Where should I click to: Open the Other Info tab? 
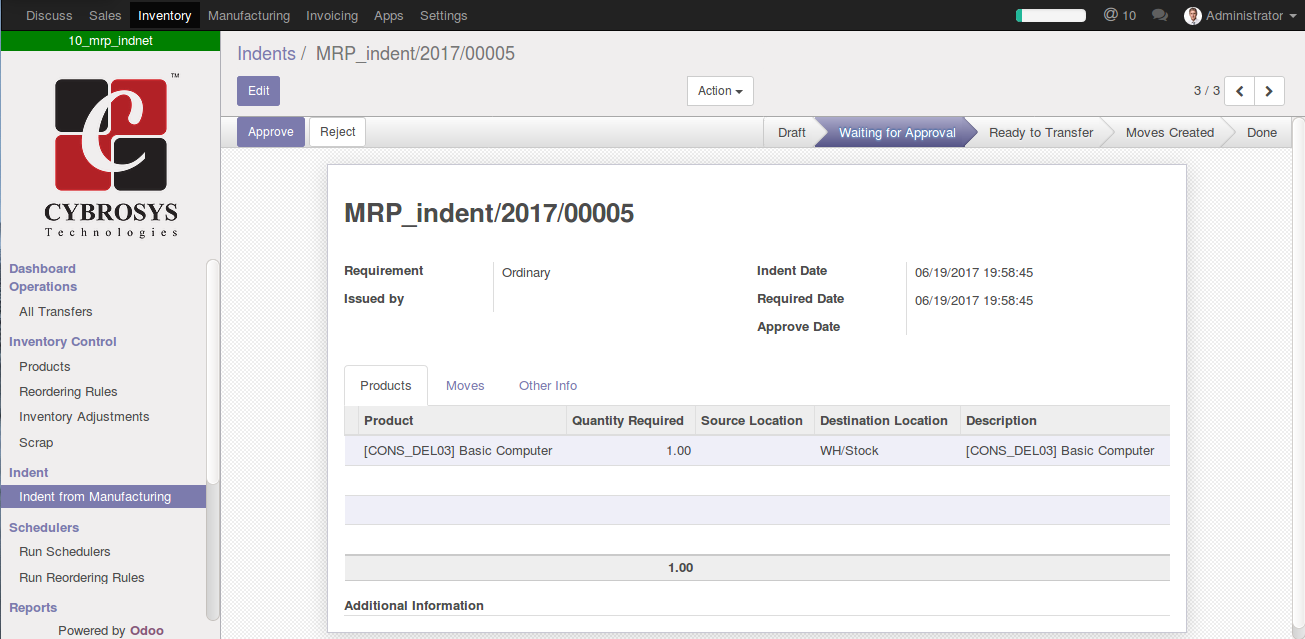[x=547, y=386]
